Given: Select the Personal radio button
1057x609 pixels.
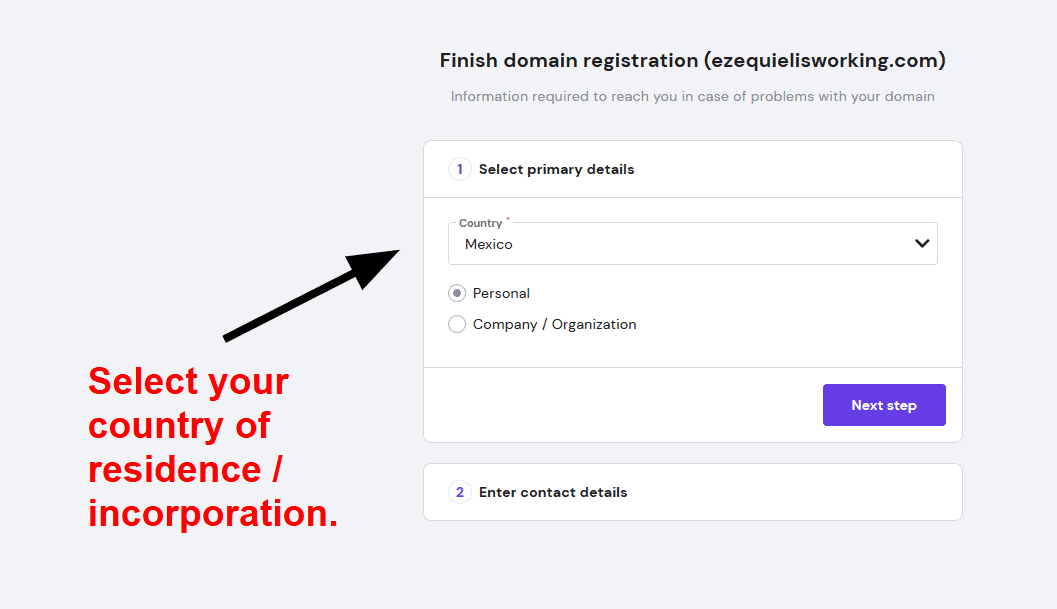Looking at the screenshot, I should tap(457, 293).
